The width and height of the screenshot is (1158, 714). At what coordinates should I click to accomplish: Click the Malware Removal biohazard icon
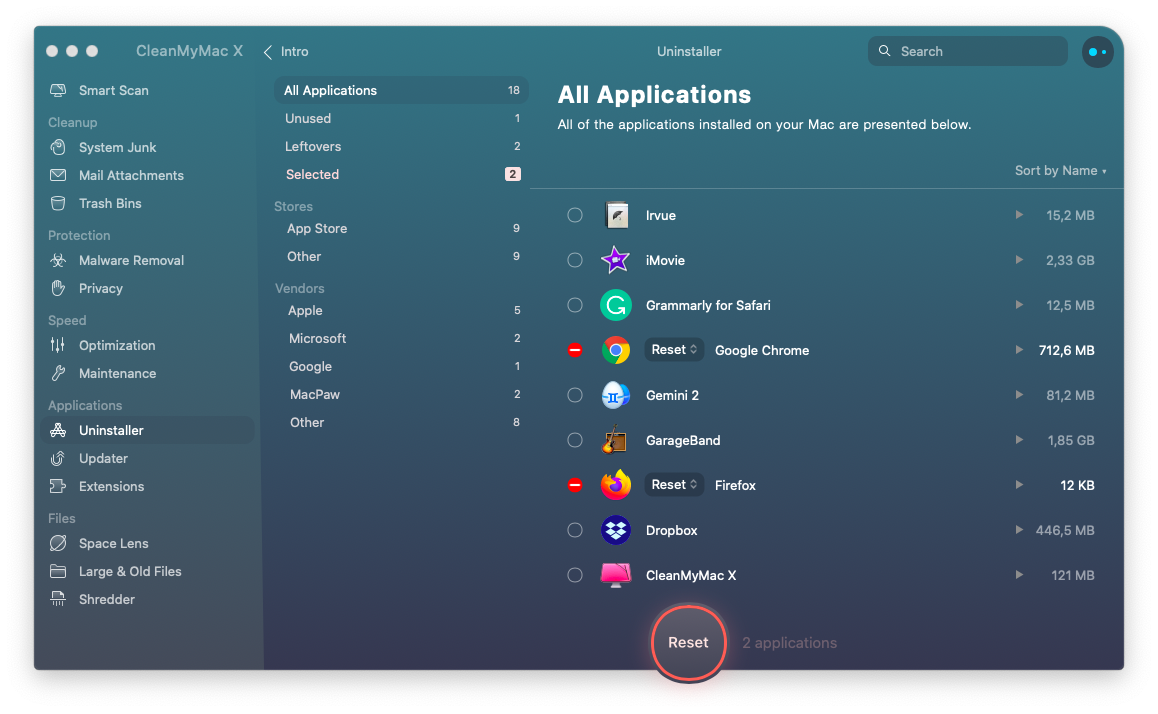[58, 260]
